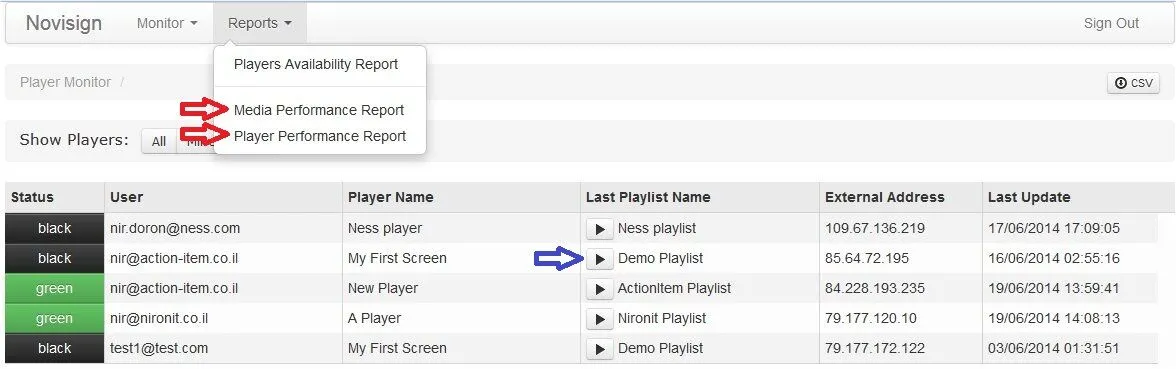The image size is (1176, 369).
Task: Export the player list as CSV
Action: pos(1133,83)
